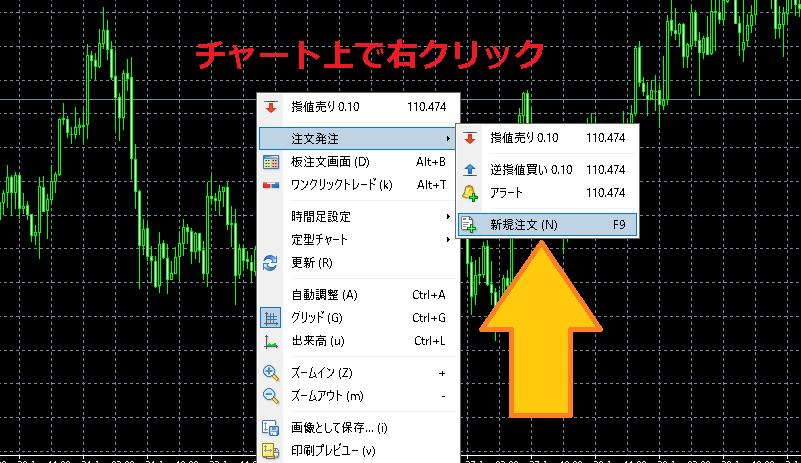Click the 板注文画面 depth of market icon

click(271, 163)
